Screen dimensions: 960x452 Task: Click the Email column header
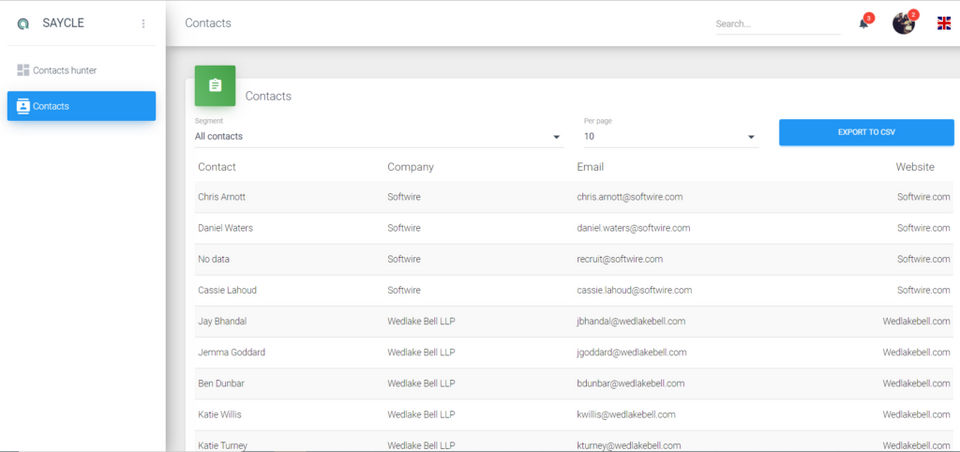(x=590, y=167)
